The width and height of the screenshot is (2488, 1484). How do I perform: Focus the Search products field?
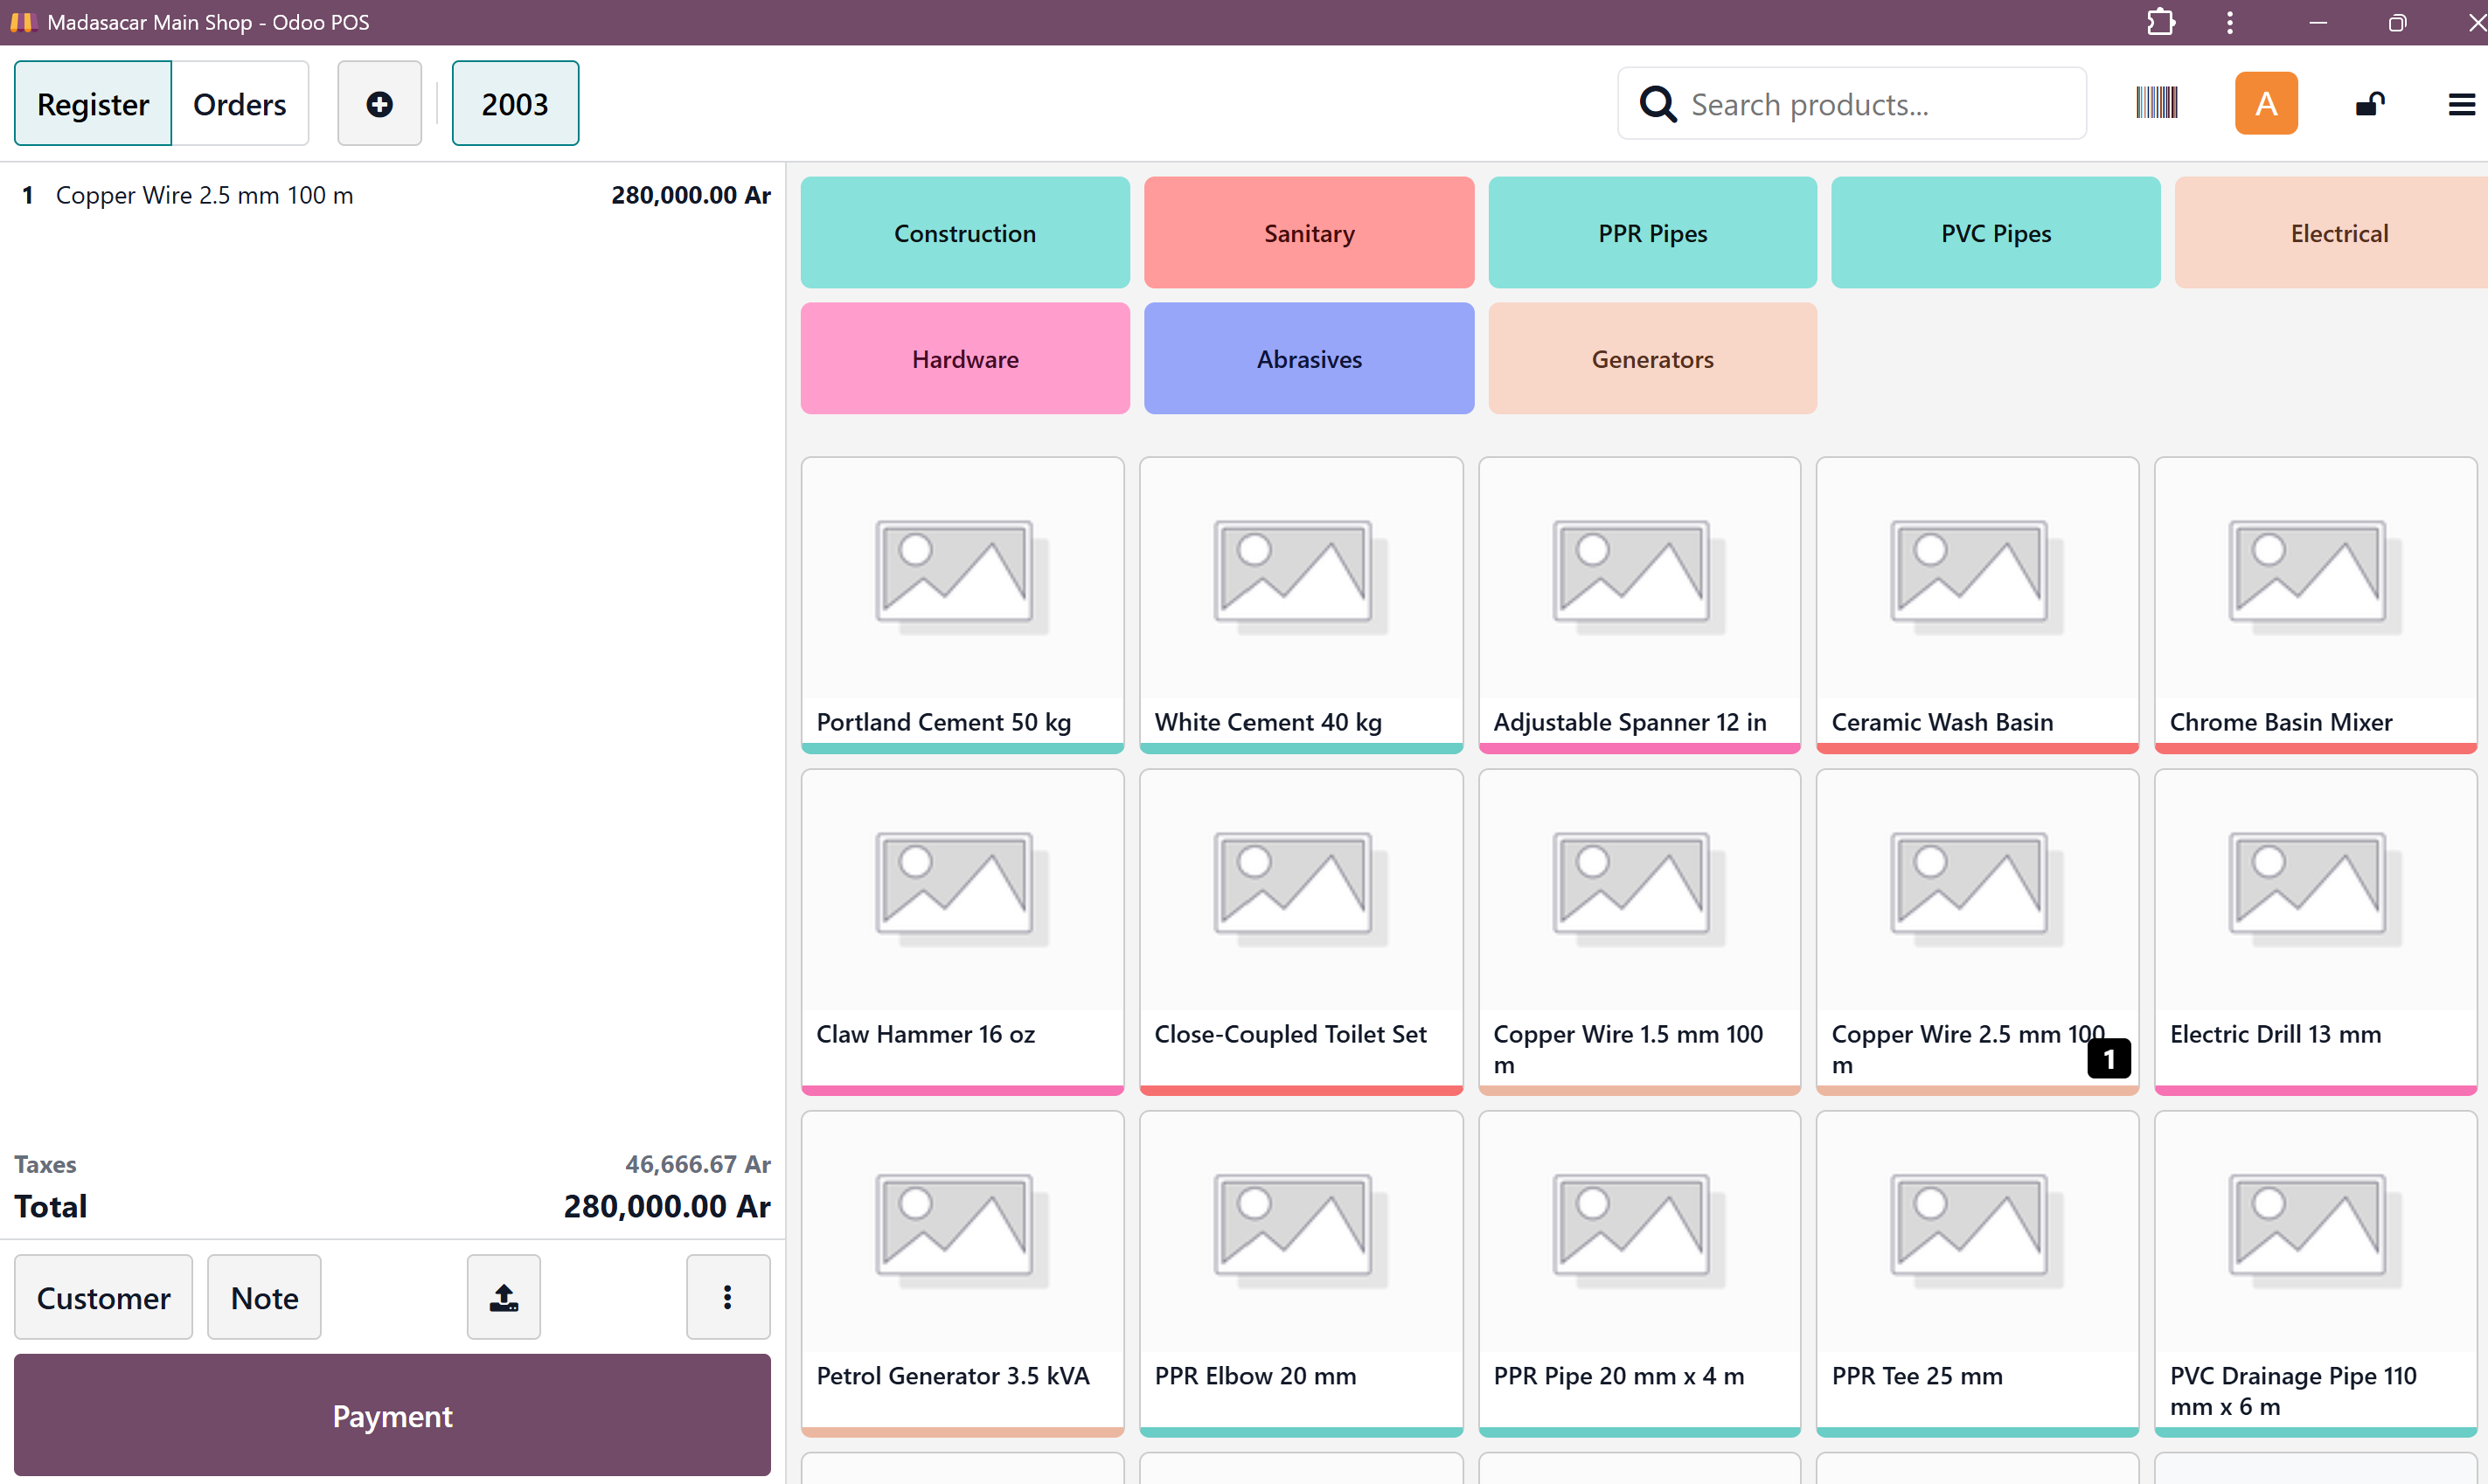[1851, 103]
